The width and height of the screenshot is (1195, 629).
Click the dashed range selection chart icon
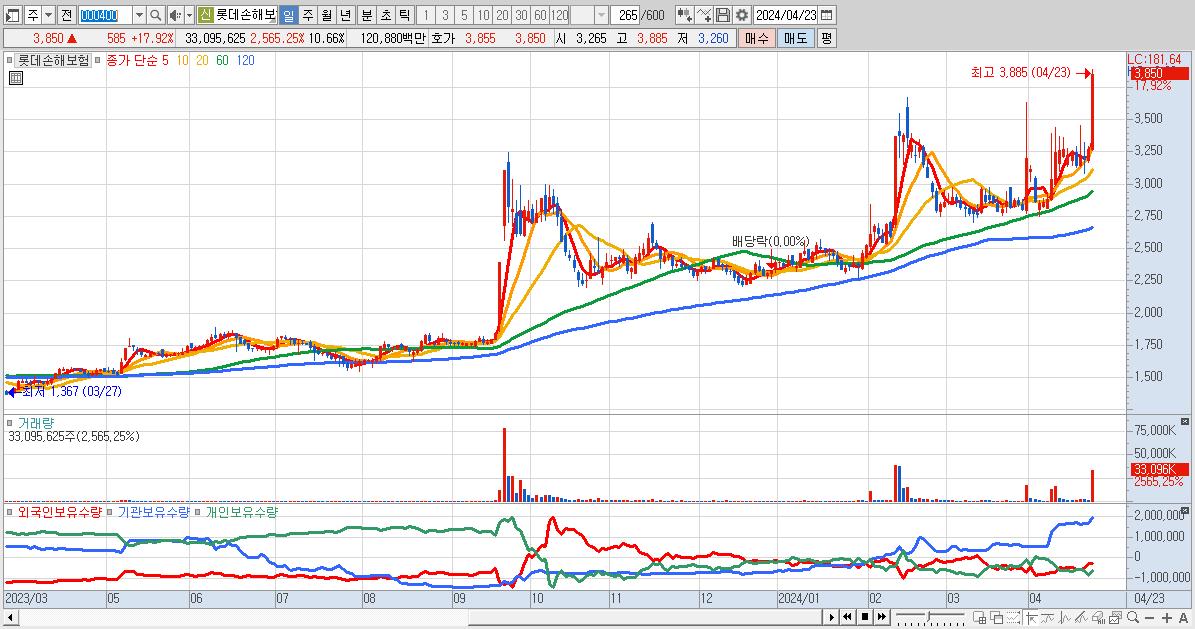[x=1014, y=617]
